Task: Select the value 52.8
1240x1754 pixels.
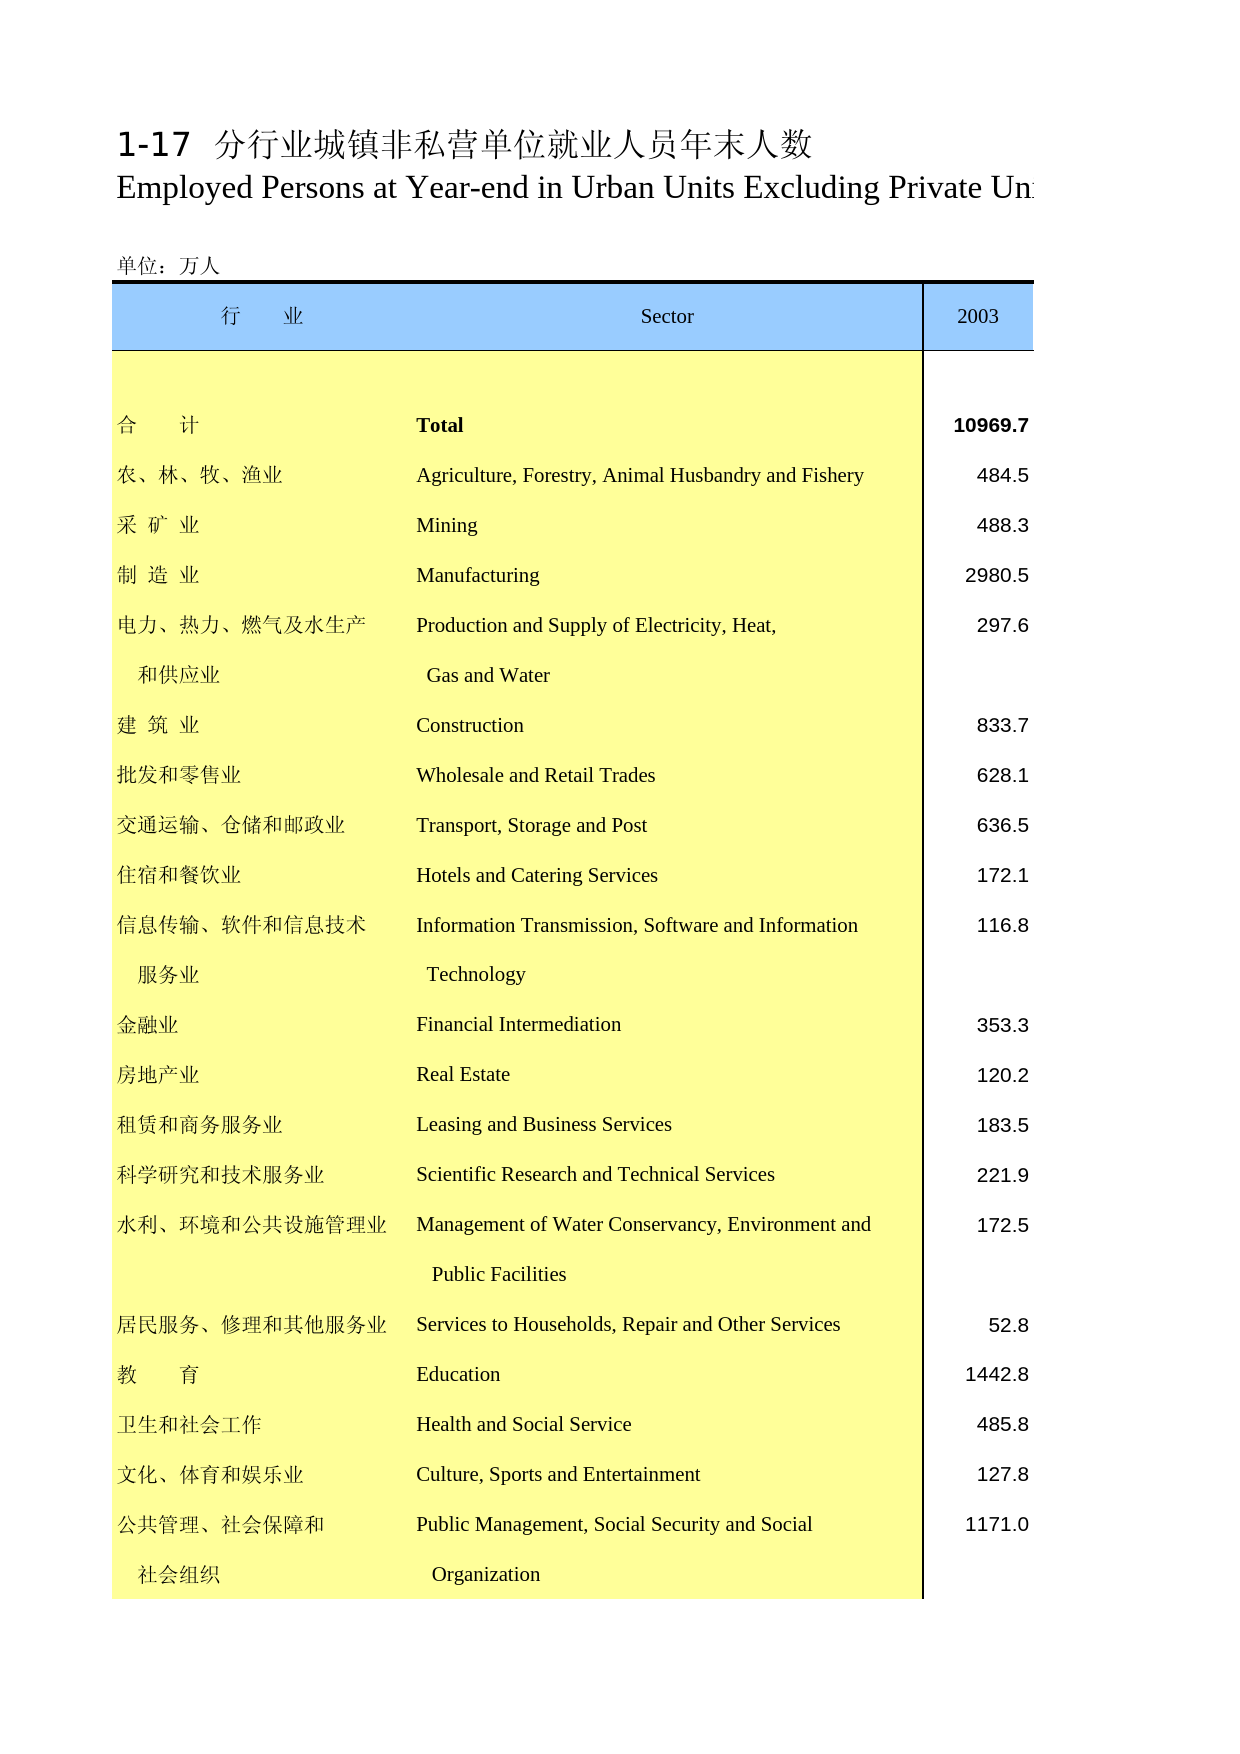Action: click(x=1008, y=1325)
